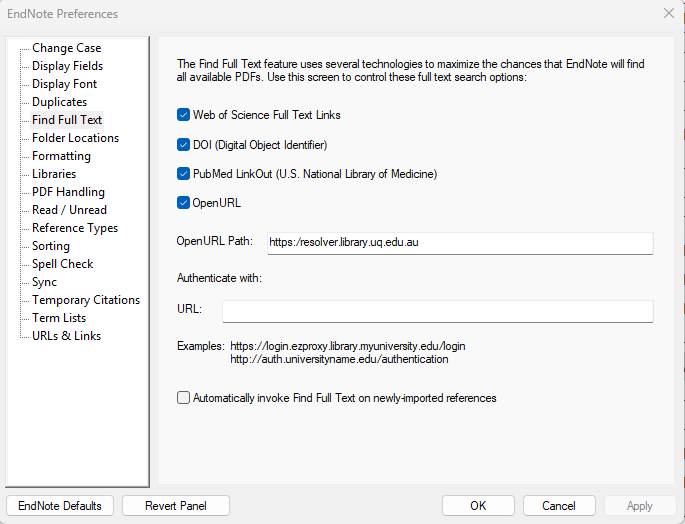Toggle DOI (Digital Object Identifier) checkbox
Image resolution: width=685 pixels, height=524 pixels.
tap(184, 145)
